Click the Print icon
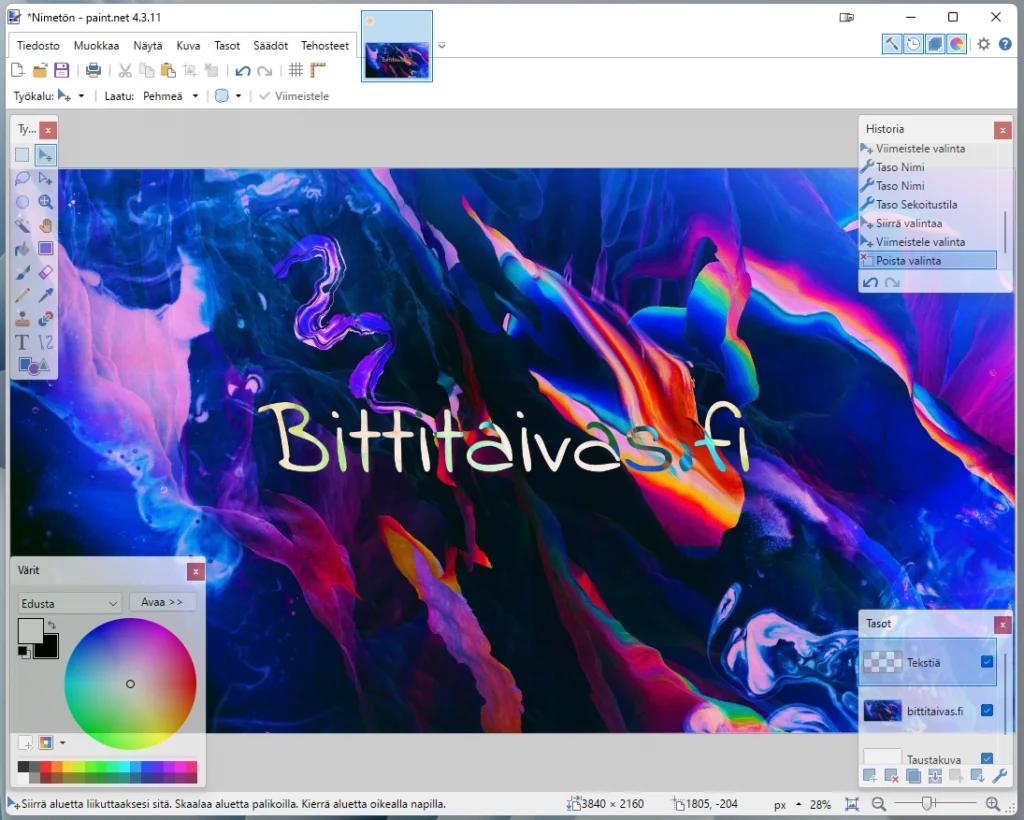 click(93, 70)
